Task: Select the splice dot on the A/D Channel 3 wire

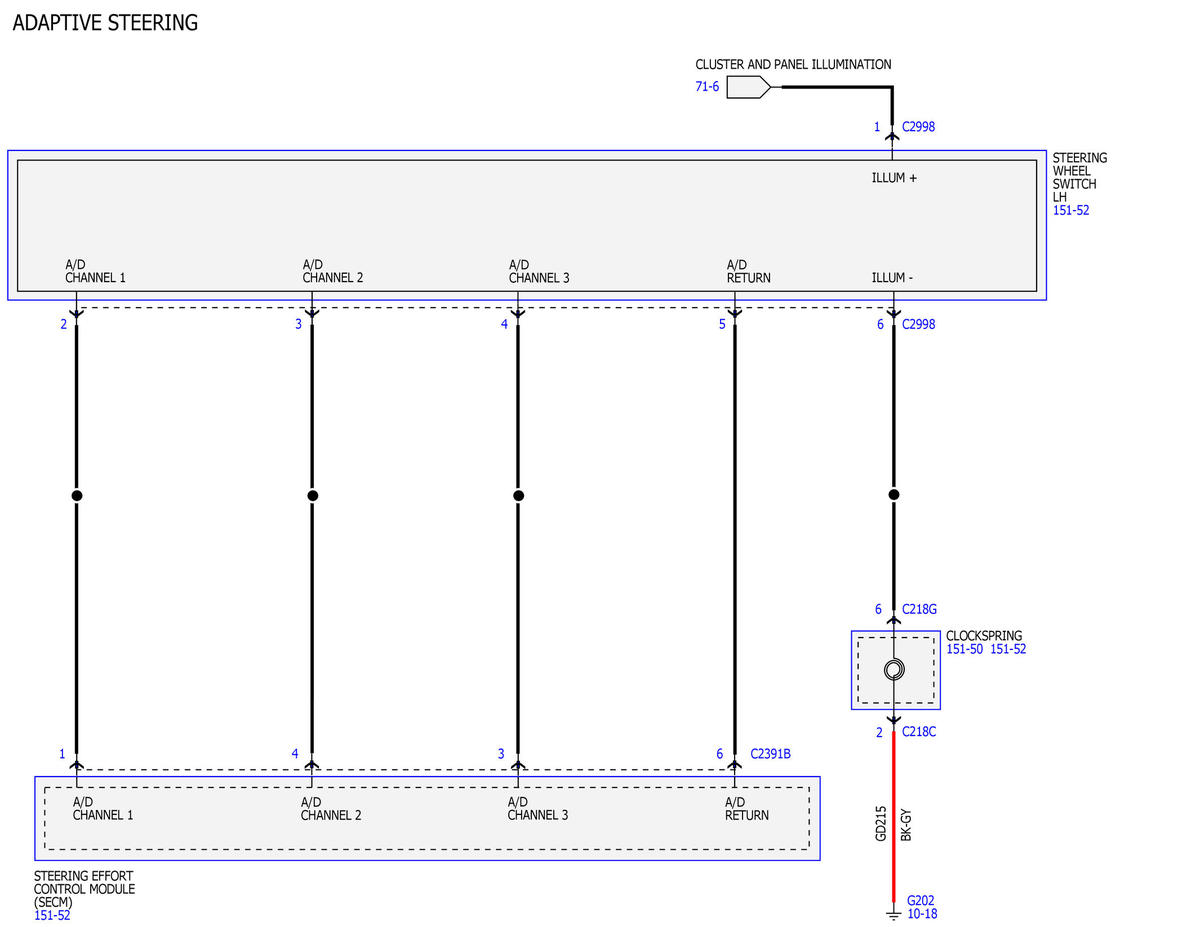Action: coord(518,495)
